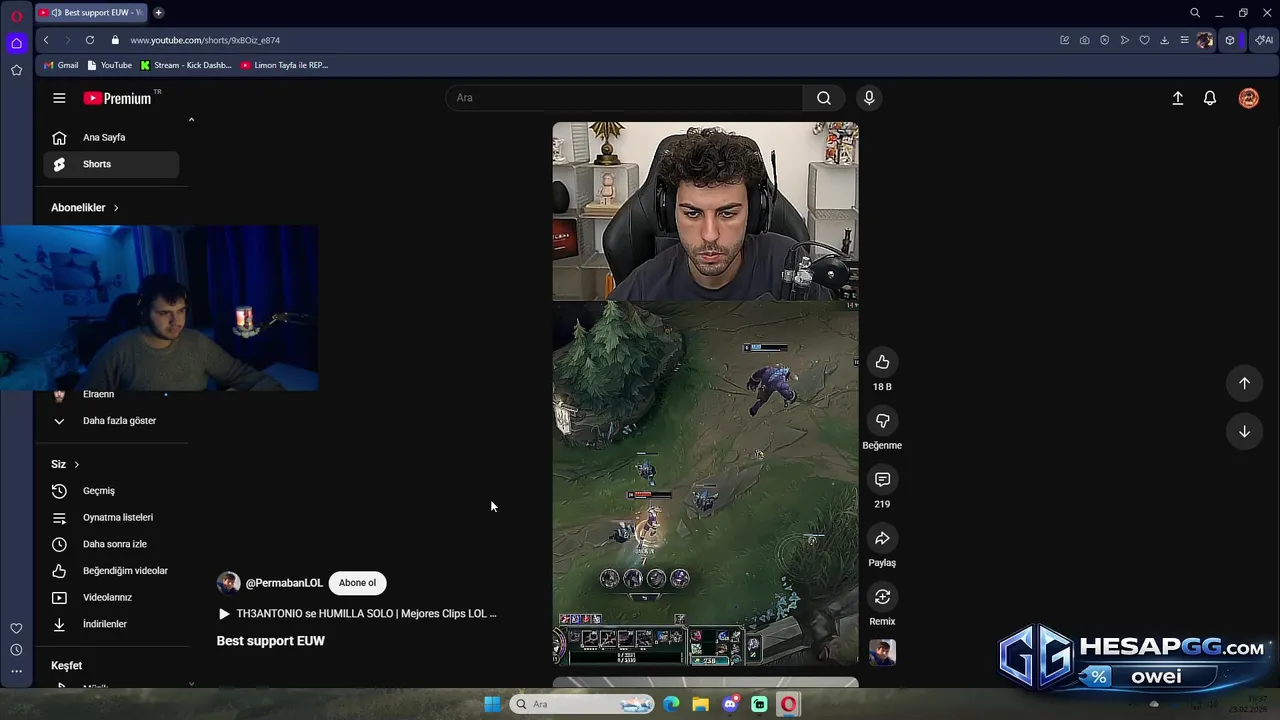Open the Siz section chevron
This screenshot has width=1280, height=720.
76,464
